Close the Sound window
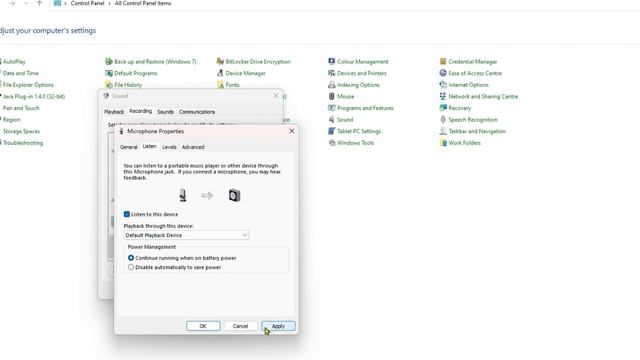This screenshot has height=360, width=640. tap(276, 96)
